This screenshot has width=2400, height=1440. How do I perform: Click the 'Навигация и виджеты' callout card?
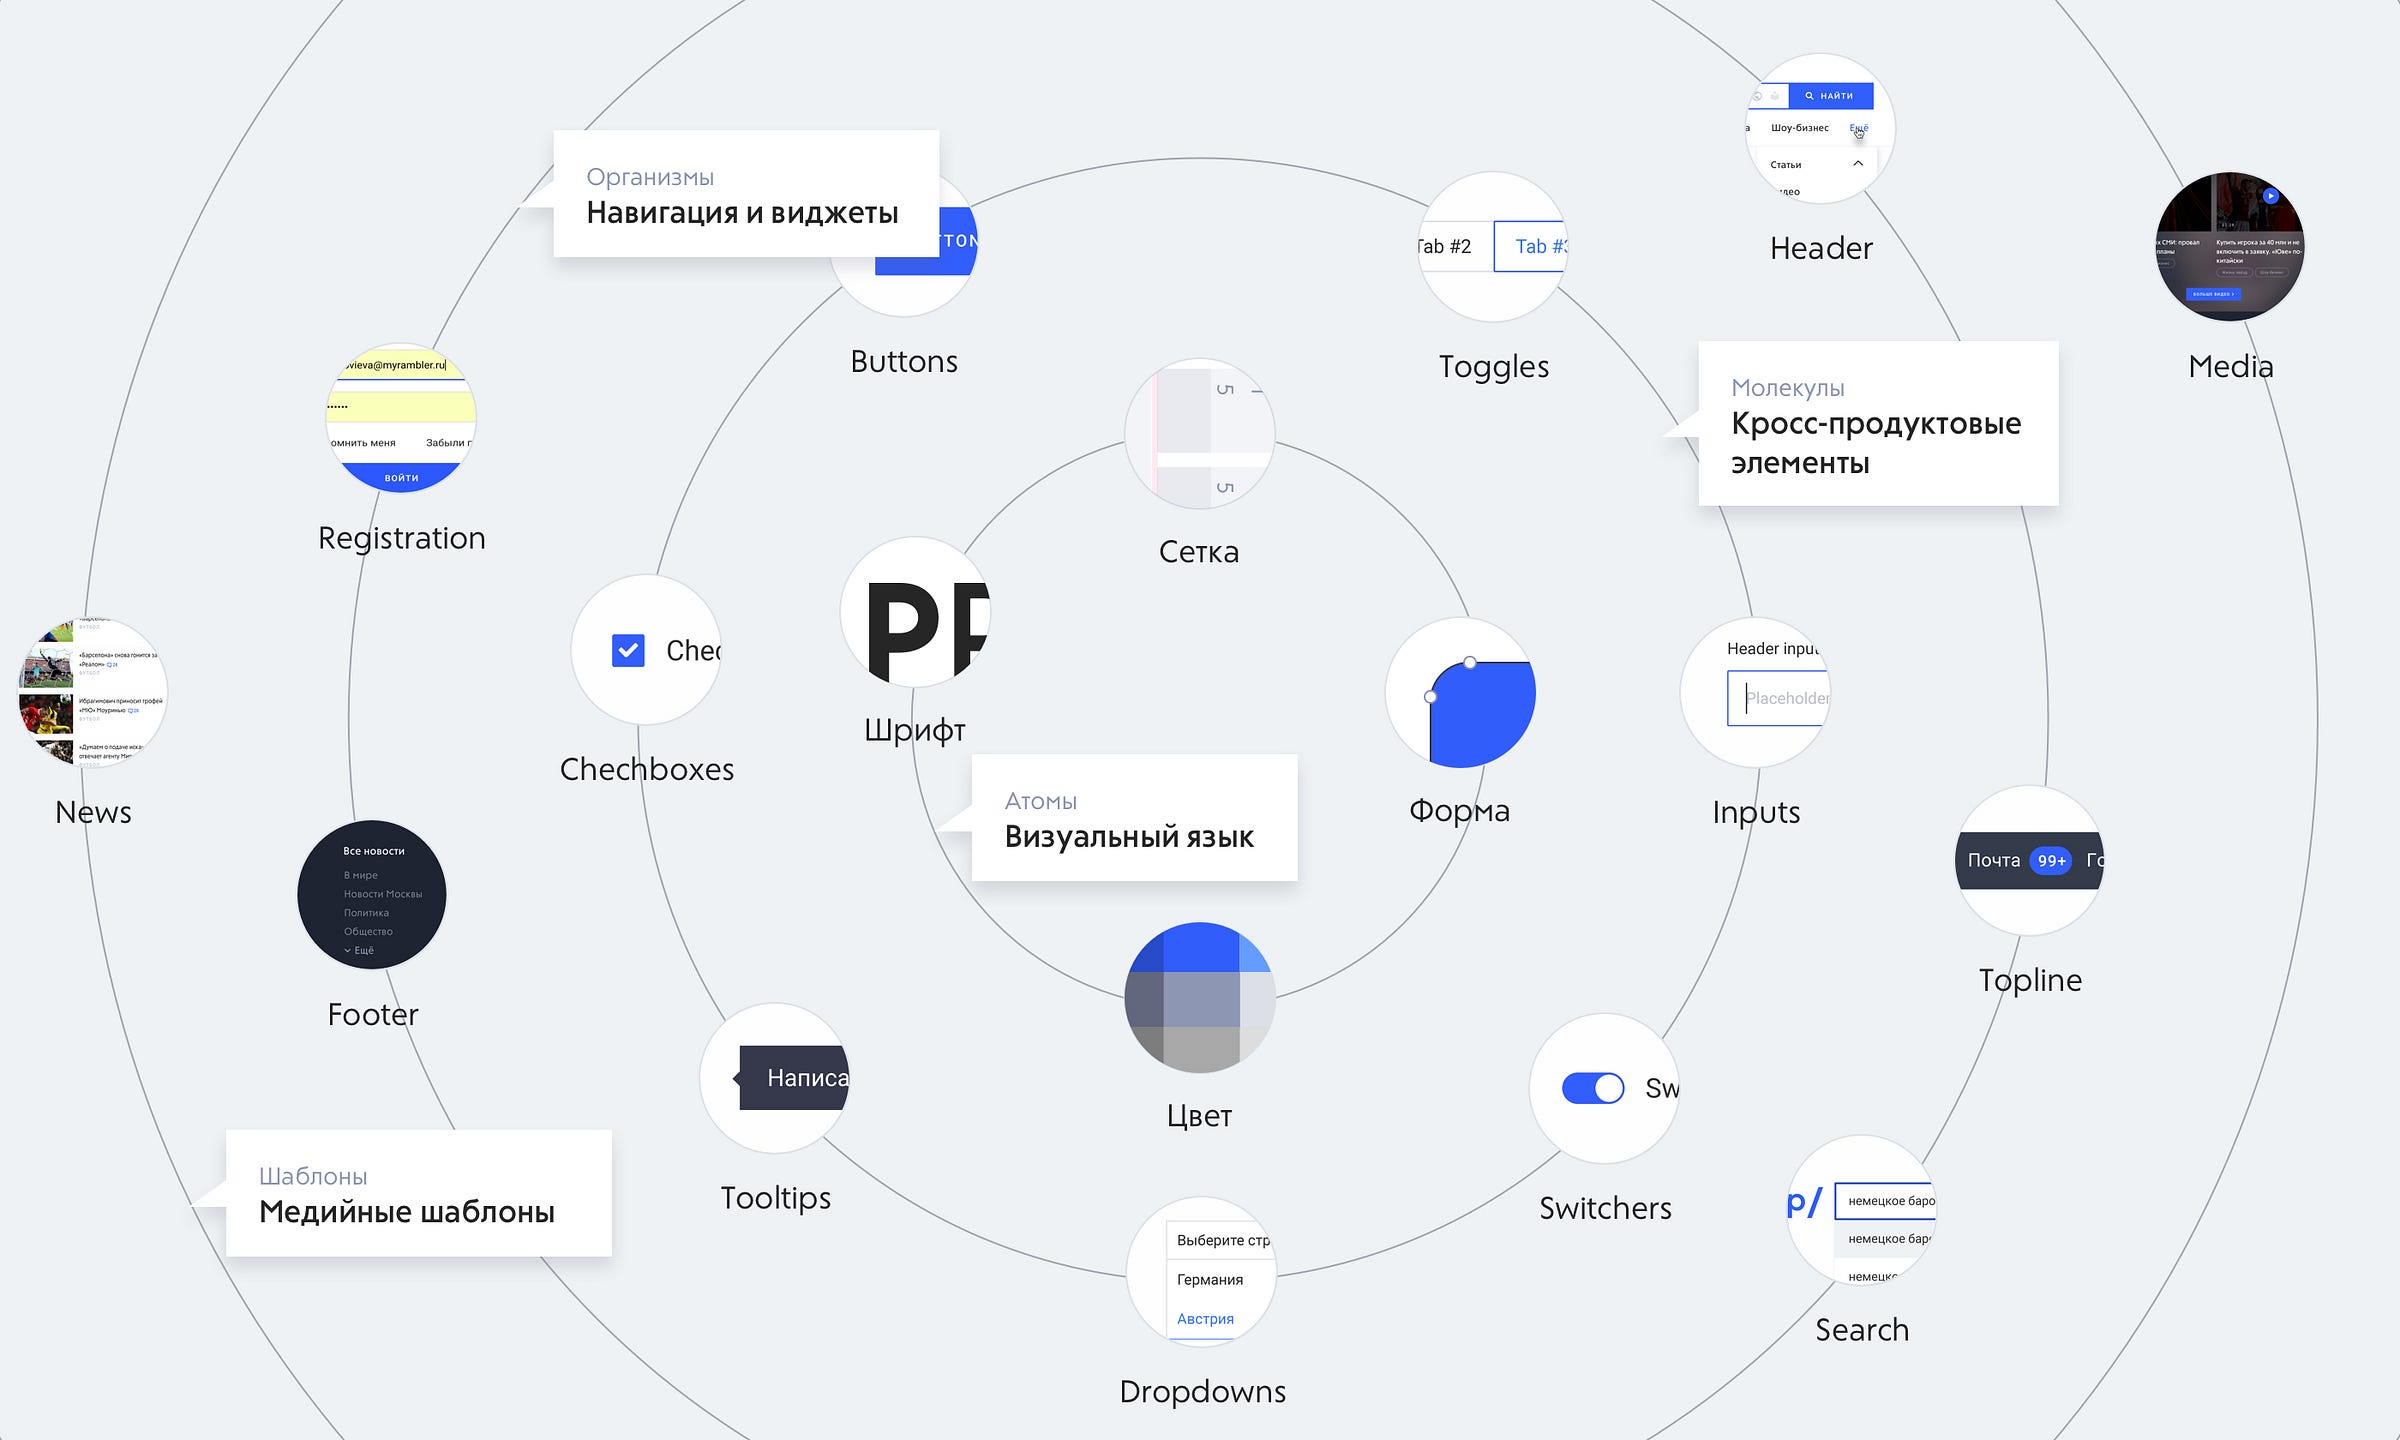[746, 193]
